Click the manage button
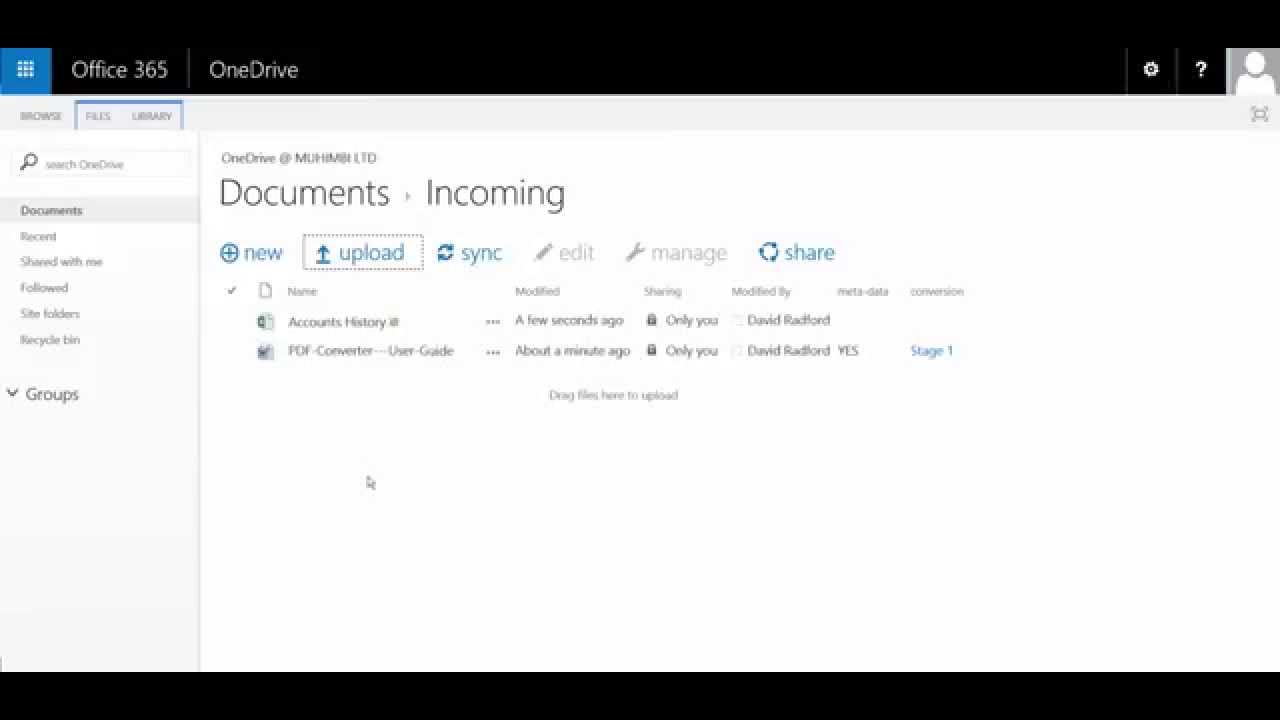The height and width of the screenshot is (720, 1280). click(x=676, y=253)
